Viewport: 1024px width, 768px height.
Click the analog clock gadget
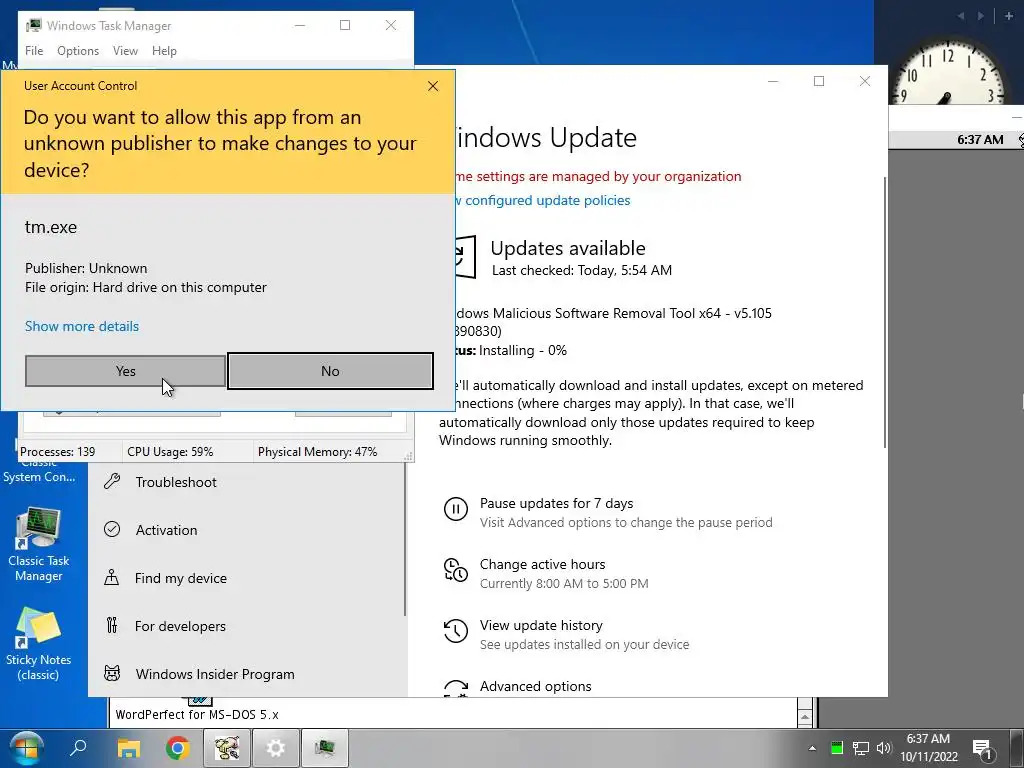[x=947, y=72]
